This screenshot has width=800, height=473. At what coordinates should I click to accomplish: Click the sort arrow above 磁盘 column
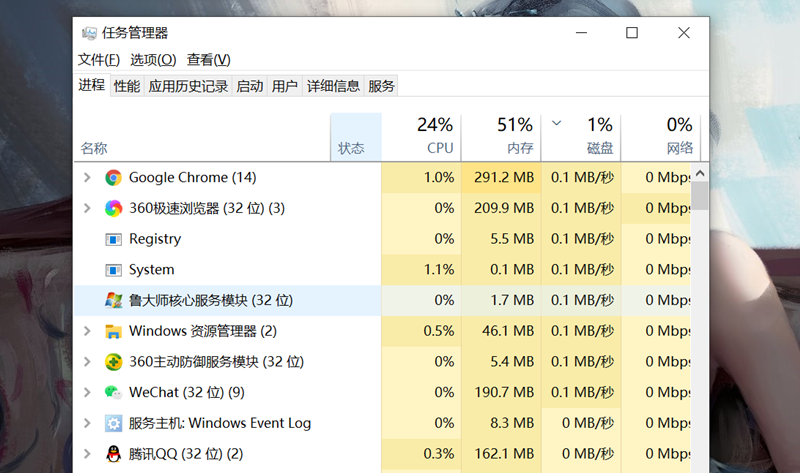[557, 123]
